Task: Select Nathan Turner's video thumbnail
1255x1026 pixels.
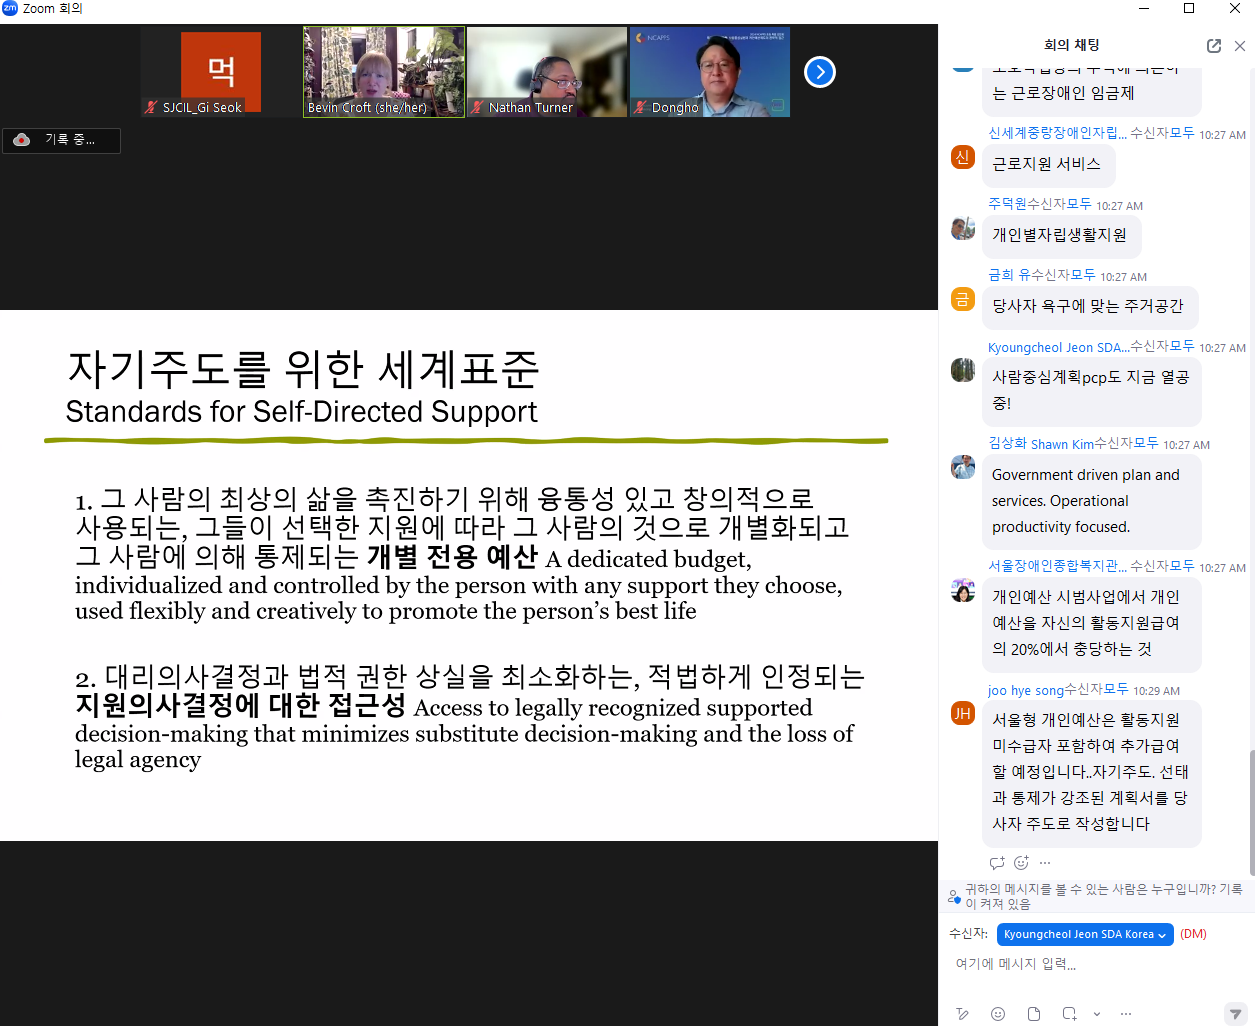Action: pos(547,72)
